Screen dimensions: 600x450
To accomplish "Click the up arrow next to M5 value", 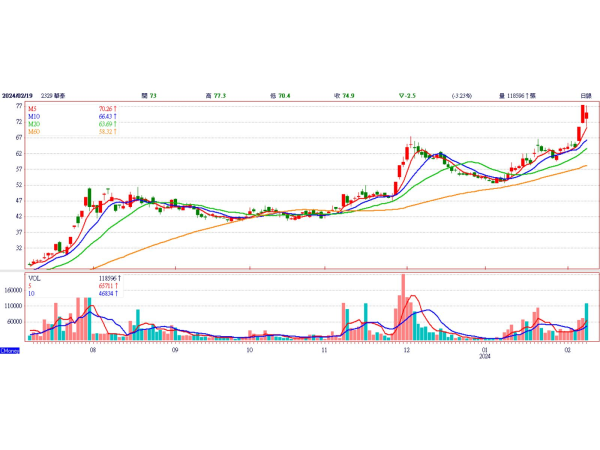I will click(x=116, y=109).
